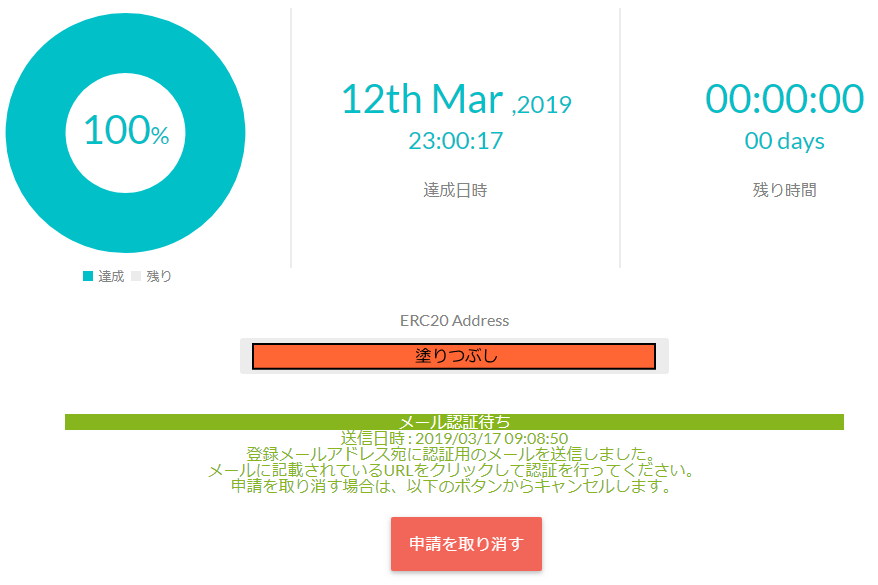Click the 23:00:17 achievement time

point(455,141)
